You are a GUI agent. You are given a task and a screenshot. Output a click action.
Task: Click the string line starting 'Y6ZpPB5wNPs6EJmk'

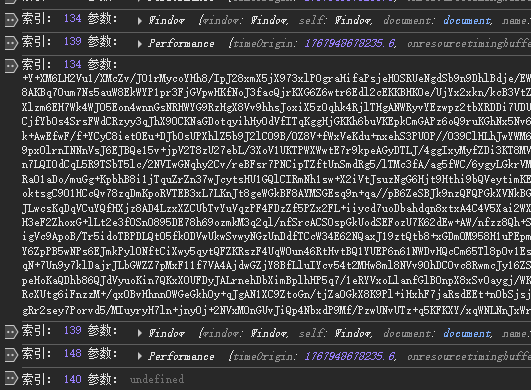[x=276, y=251]
